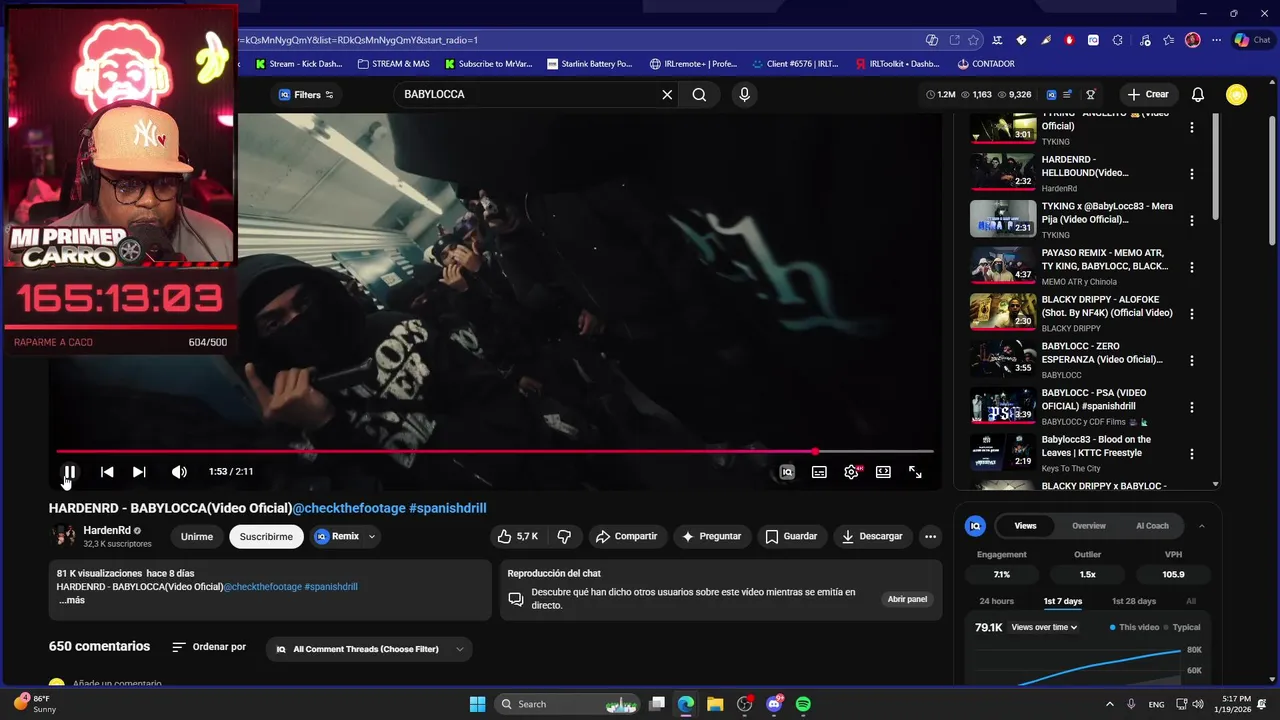Screen dimensions: 1280x720
Task: Click Descargar to download the video
Action: [x=872, y=536]
